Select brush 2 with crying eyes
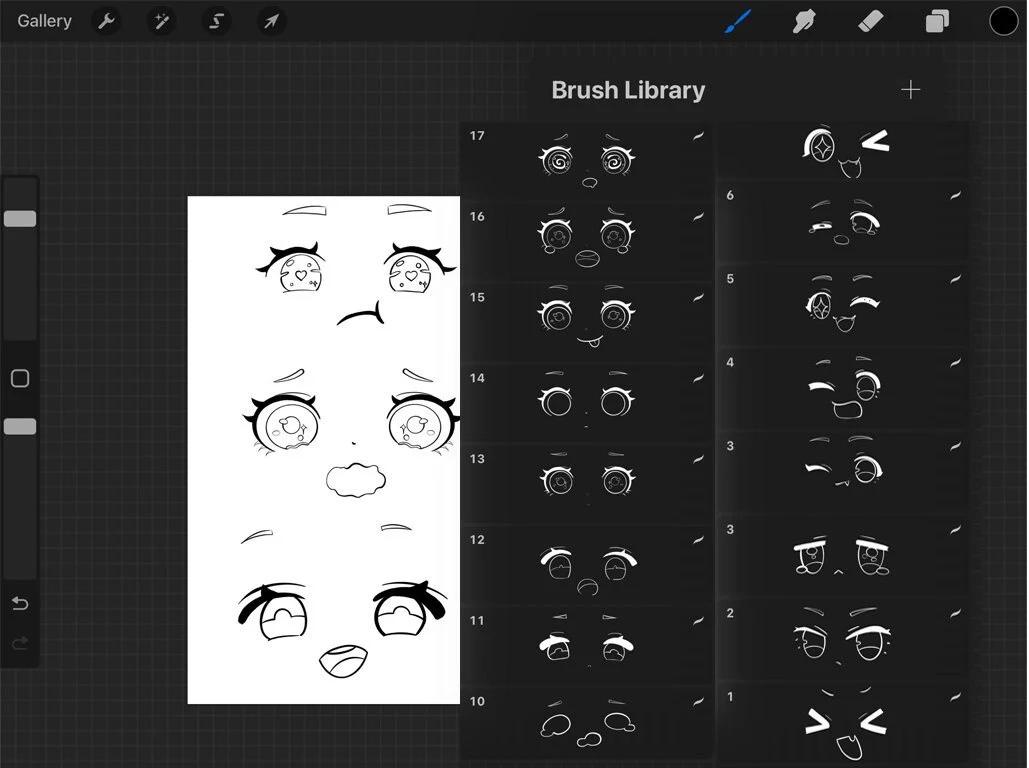 click(844, 641)
